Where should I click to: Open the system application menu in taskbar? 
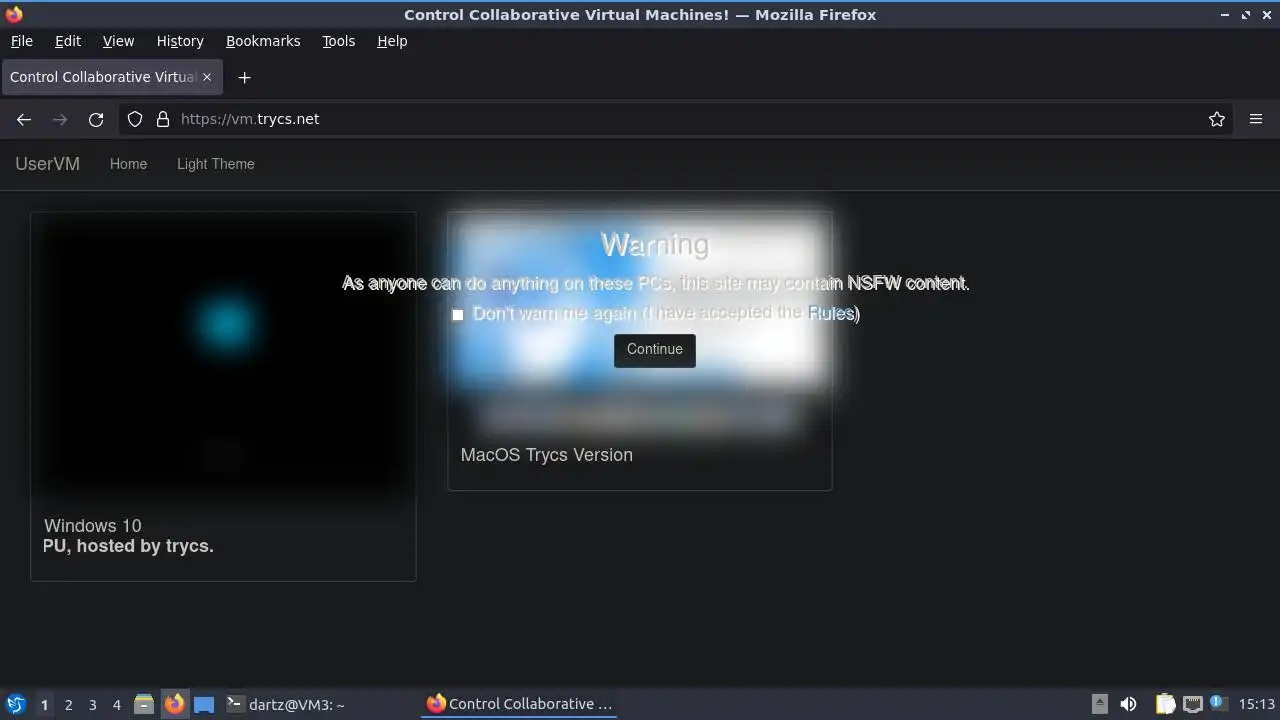pyautogui.click(x=15, y=704)
